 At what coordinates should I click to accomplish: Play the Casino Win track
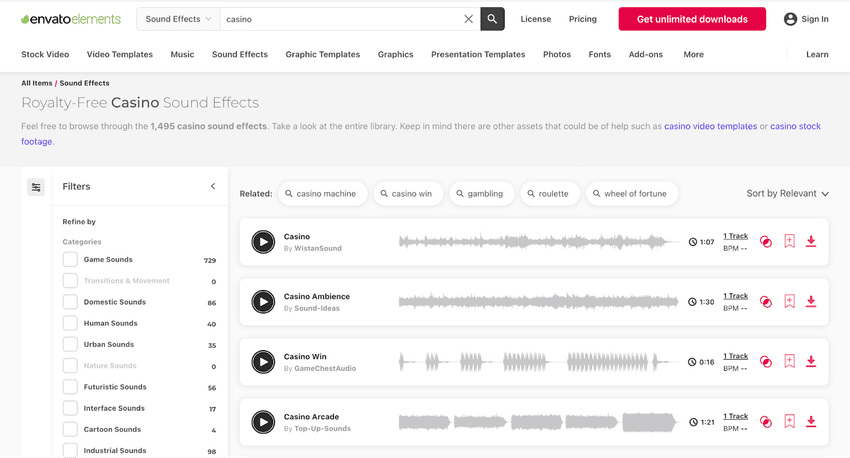(263, 362)
